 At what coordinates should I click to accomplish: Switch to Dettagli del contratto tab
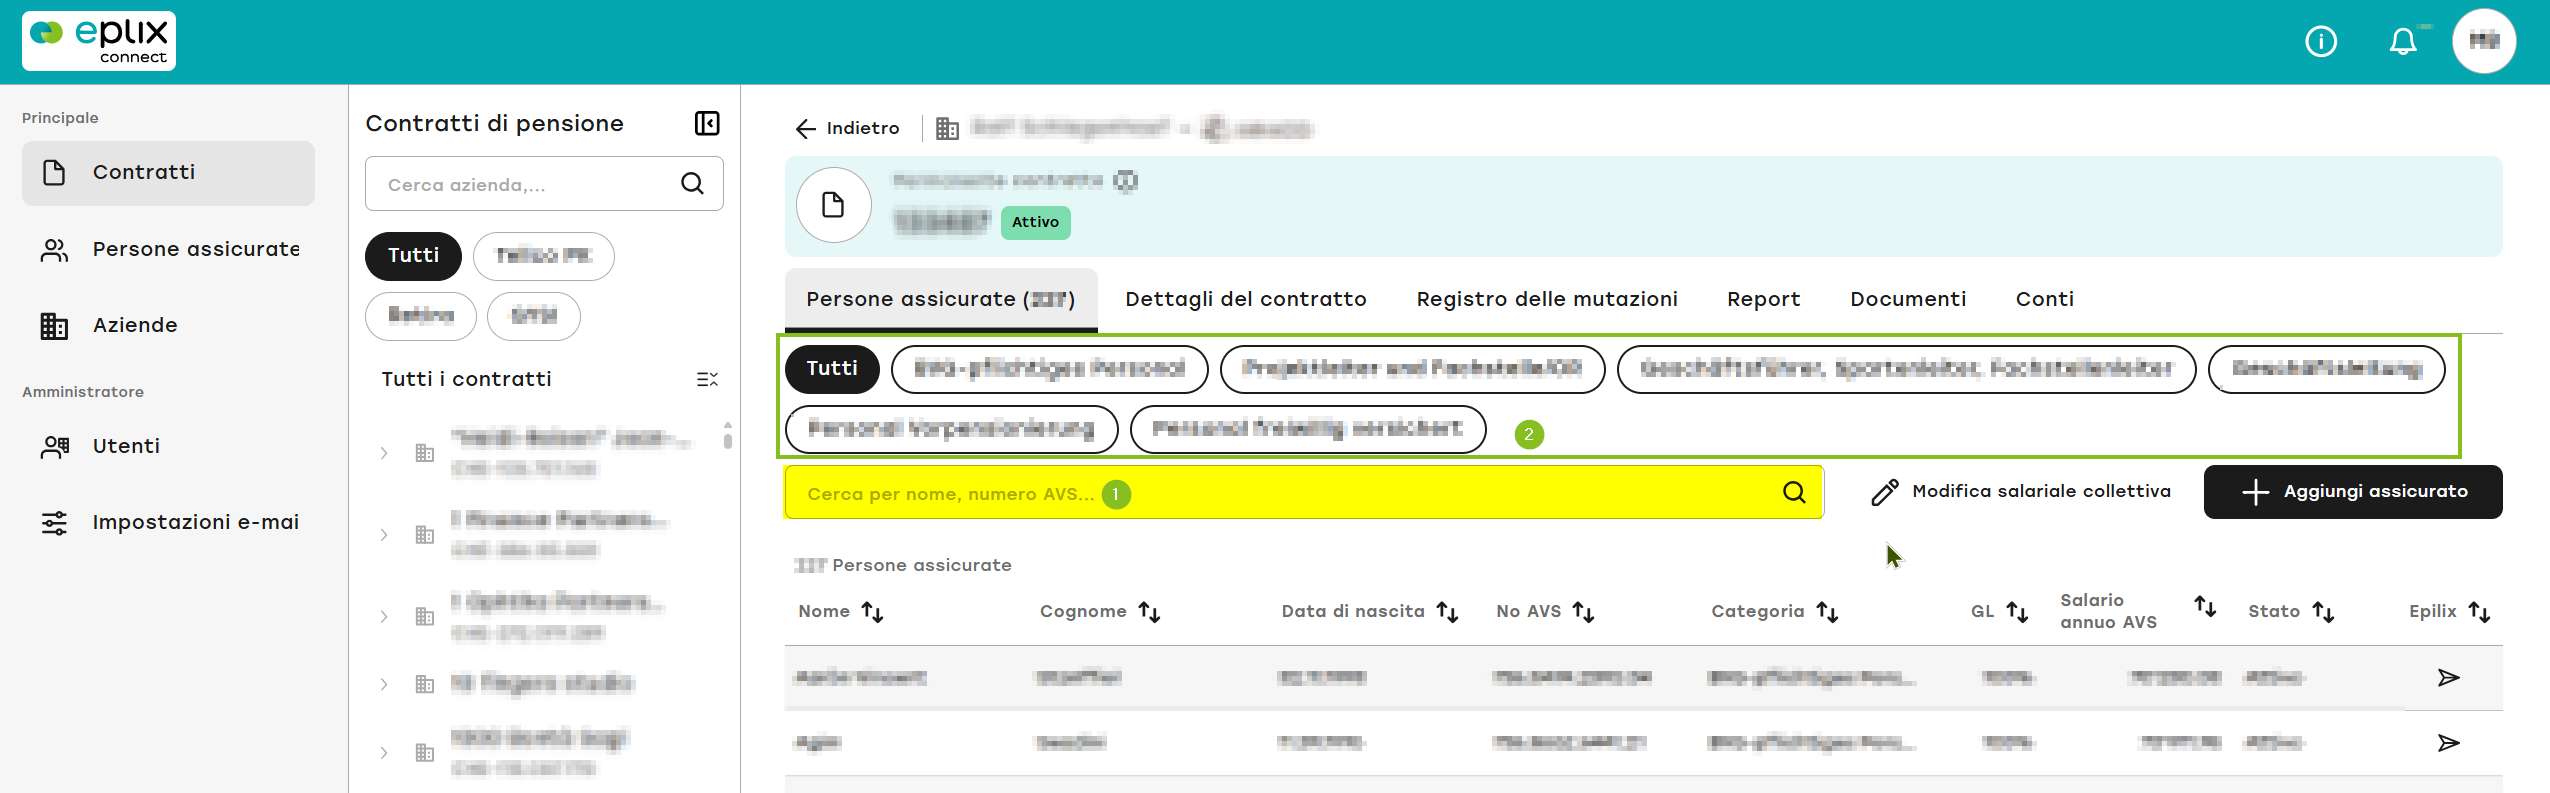point(1246,299)
